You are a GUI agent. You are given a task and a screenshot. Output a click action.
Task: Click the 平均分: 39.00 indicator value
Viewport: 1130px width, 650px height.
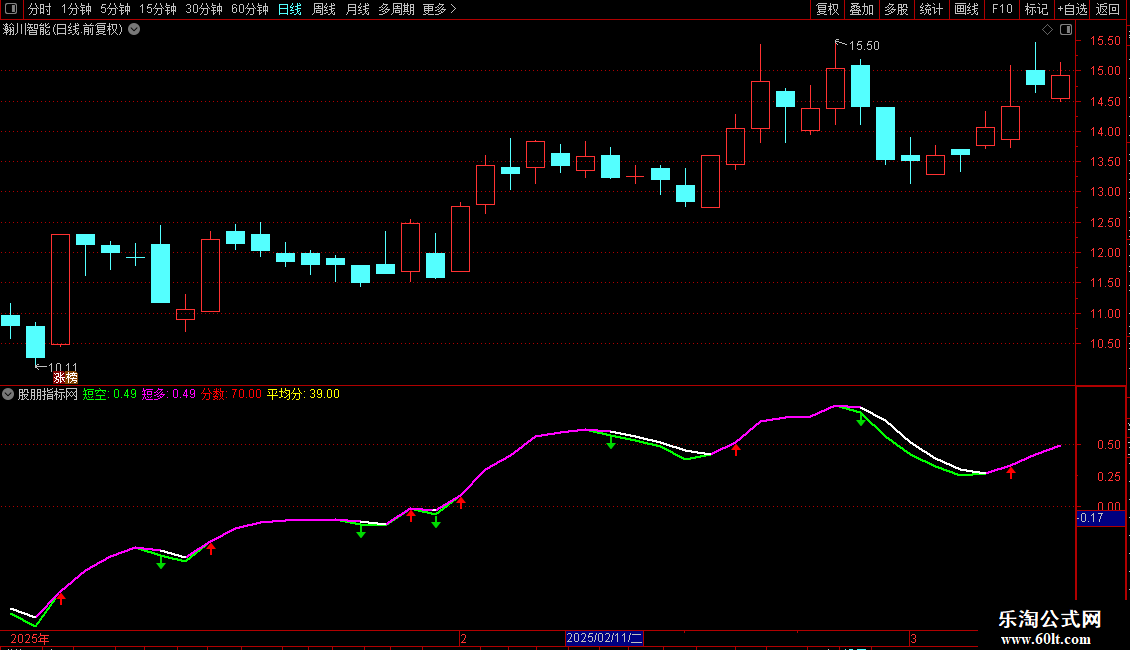(303, 394)
